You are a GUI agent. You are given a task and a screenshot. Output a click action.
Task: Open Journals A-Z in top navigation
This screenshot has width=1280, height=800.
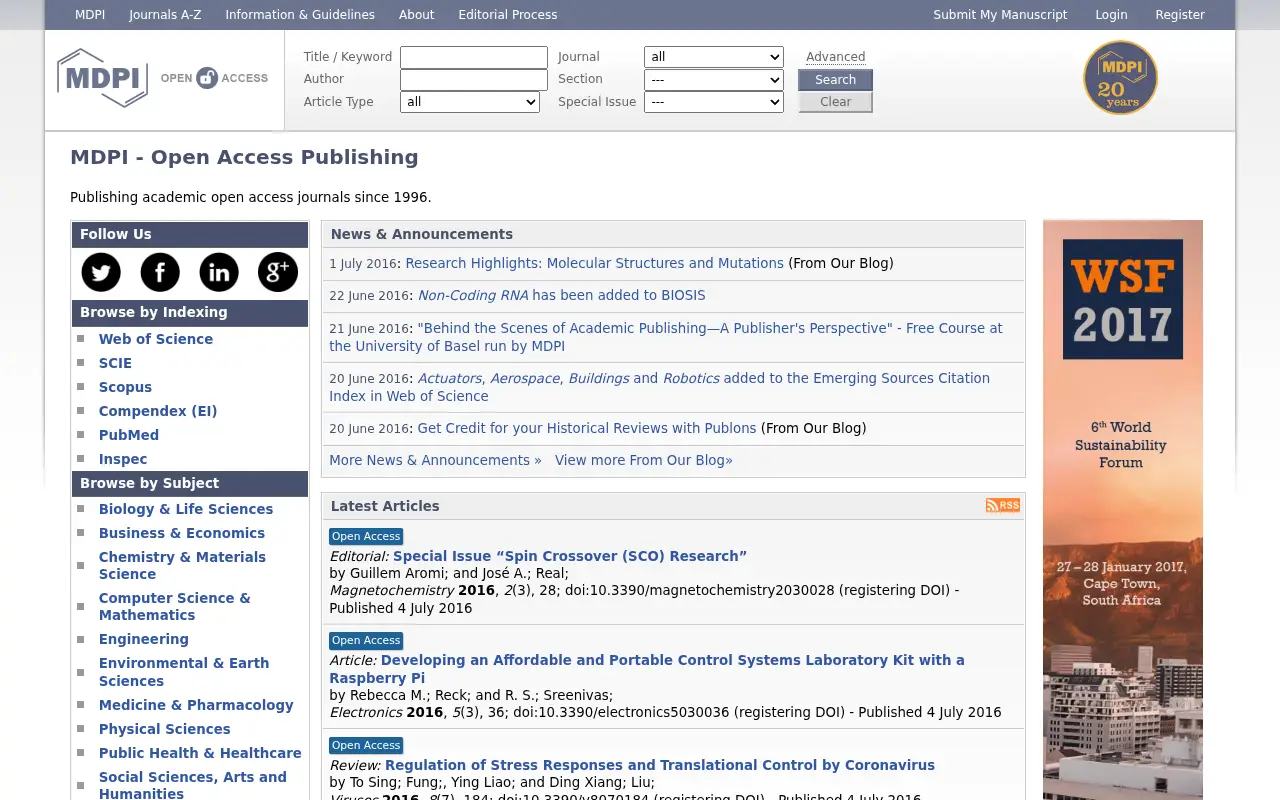(x=165, y=15)
